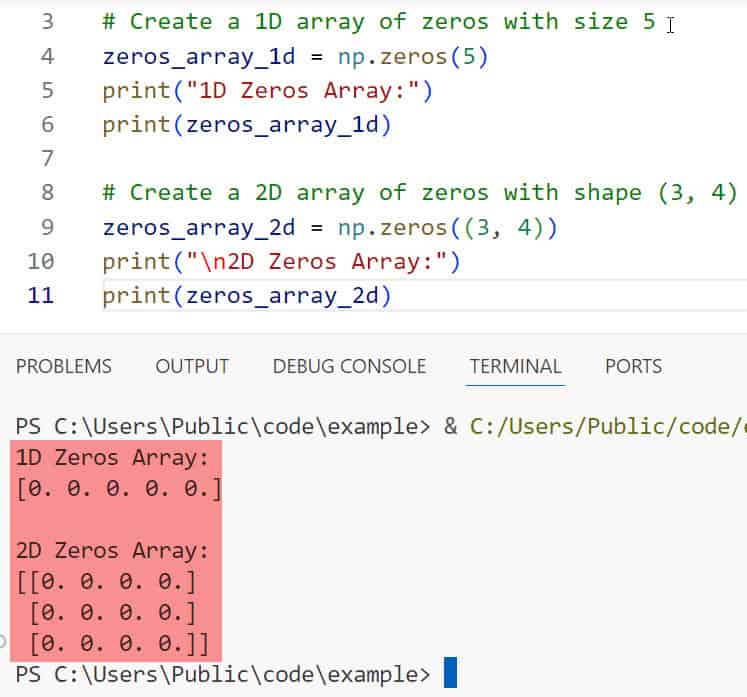Select line number 4 in the gutter
Image resolution: width=747 pixels, height=697 pixels.
point(47,56)
